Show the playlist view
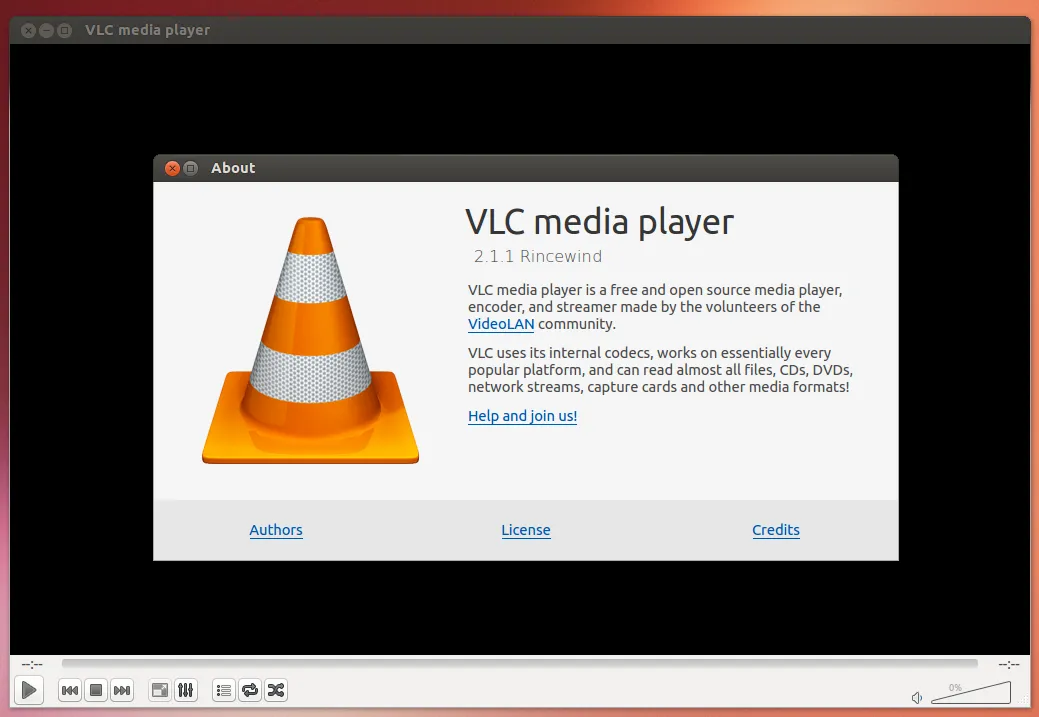This screenshot has height=717, width=1039. 224,690
